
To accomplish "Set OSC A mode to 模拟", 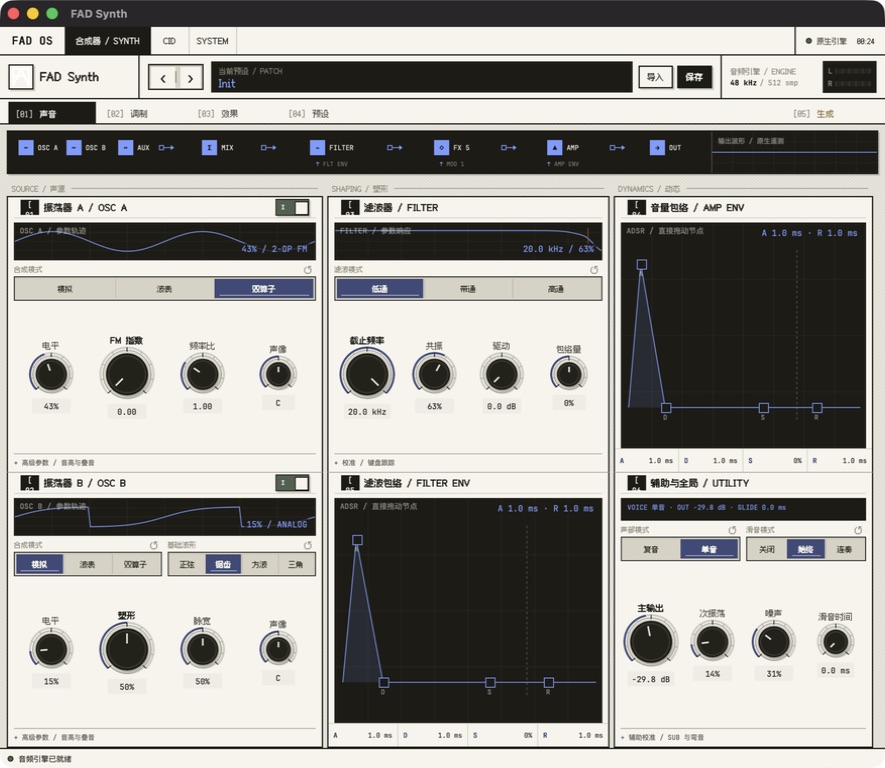I will pos(65,289).
